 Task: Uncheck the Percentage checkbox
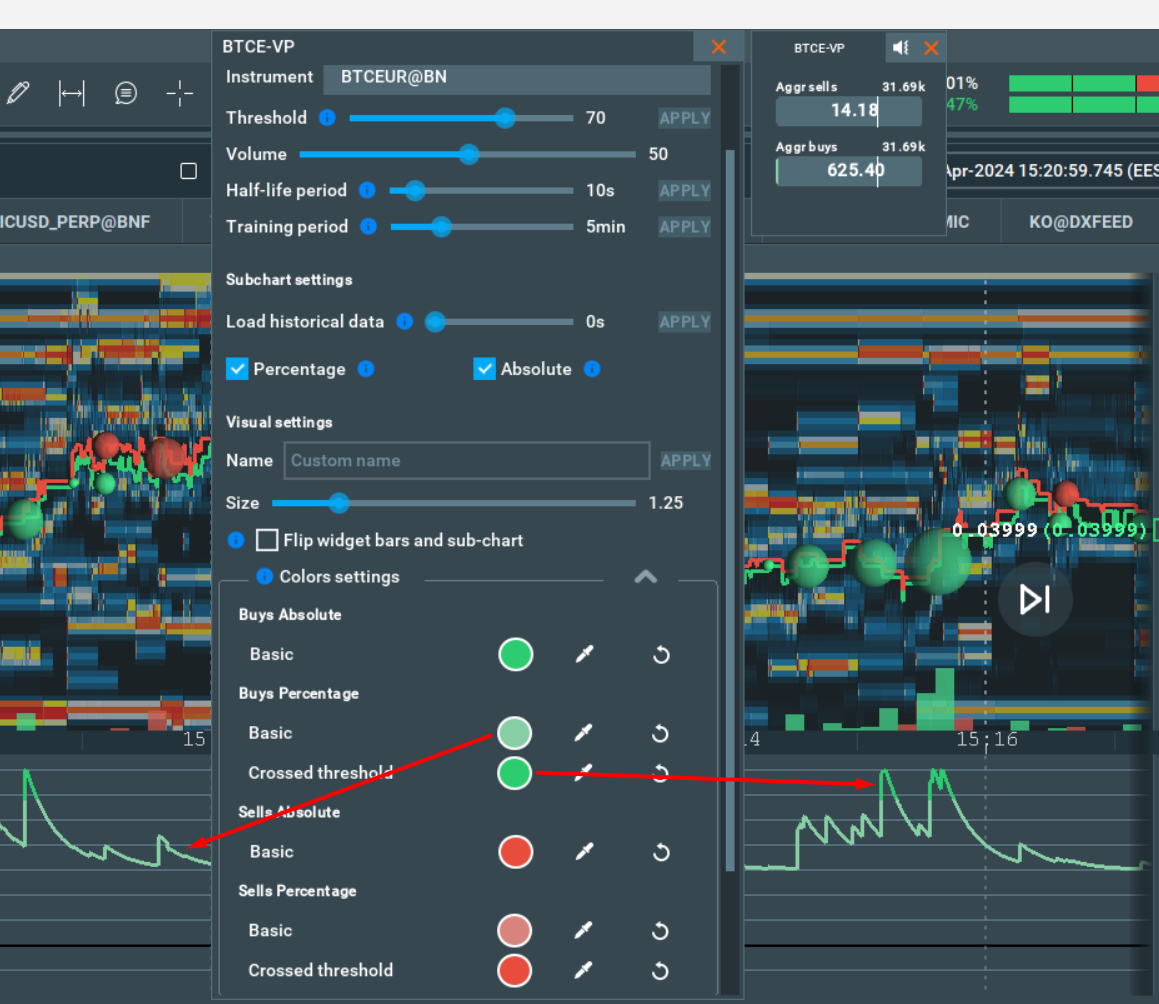pos(237,368)
